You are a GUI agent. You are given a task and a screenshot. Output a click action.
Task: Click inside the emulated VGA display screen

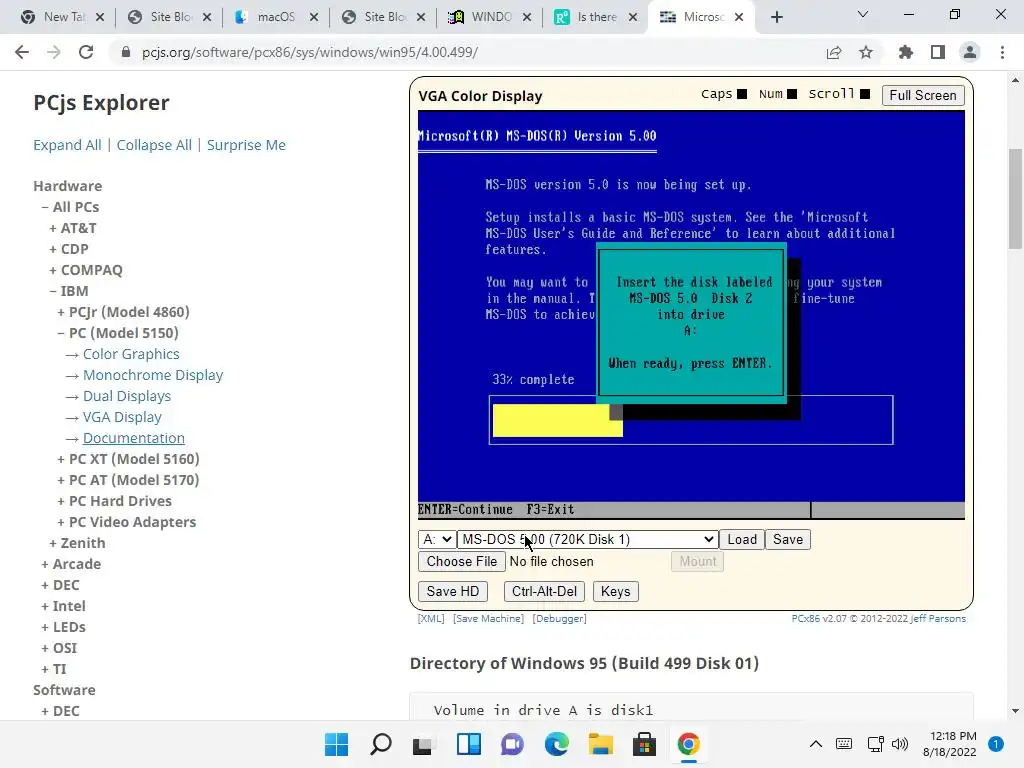tap(691, 315)
